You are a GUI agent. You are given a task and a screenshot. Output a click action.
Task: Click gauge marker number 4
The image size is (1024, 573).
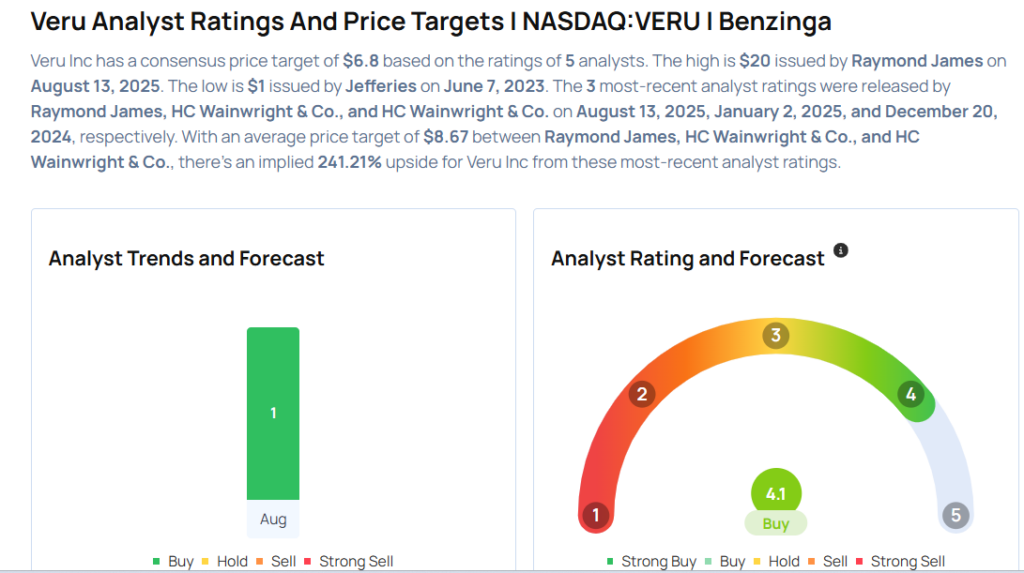point(910,394)
